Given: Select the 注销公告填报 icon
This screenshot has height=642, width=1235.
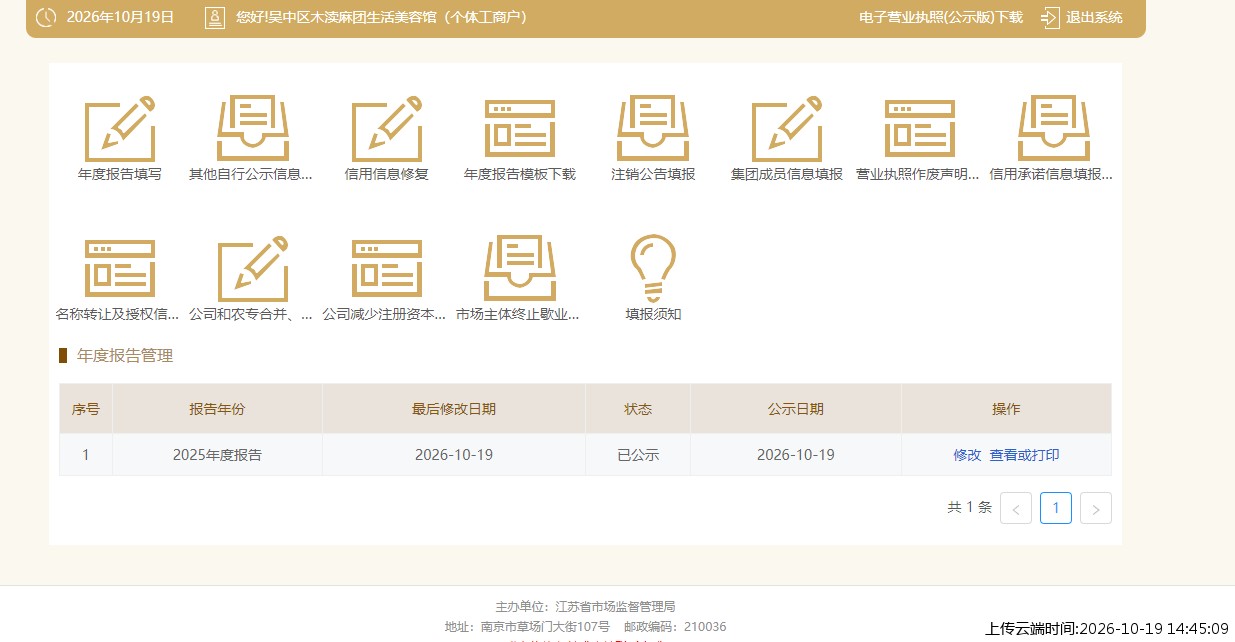Looking at the screenshot, I should (653, 128).
